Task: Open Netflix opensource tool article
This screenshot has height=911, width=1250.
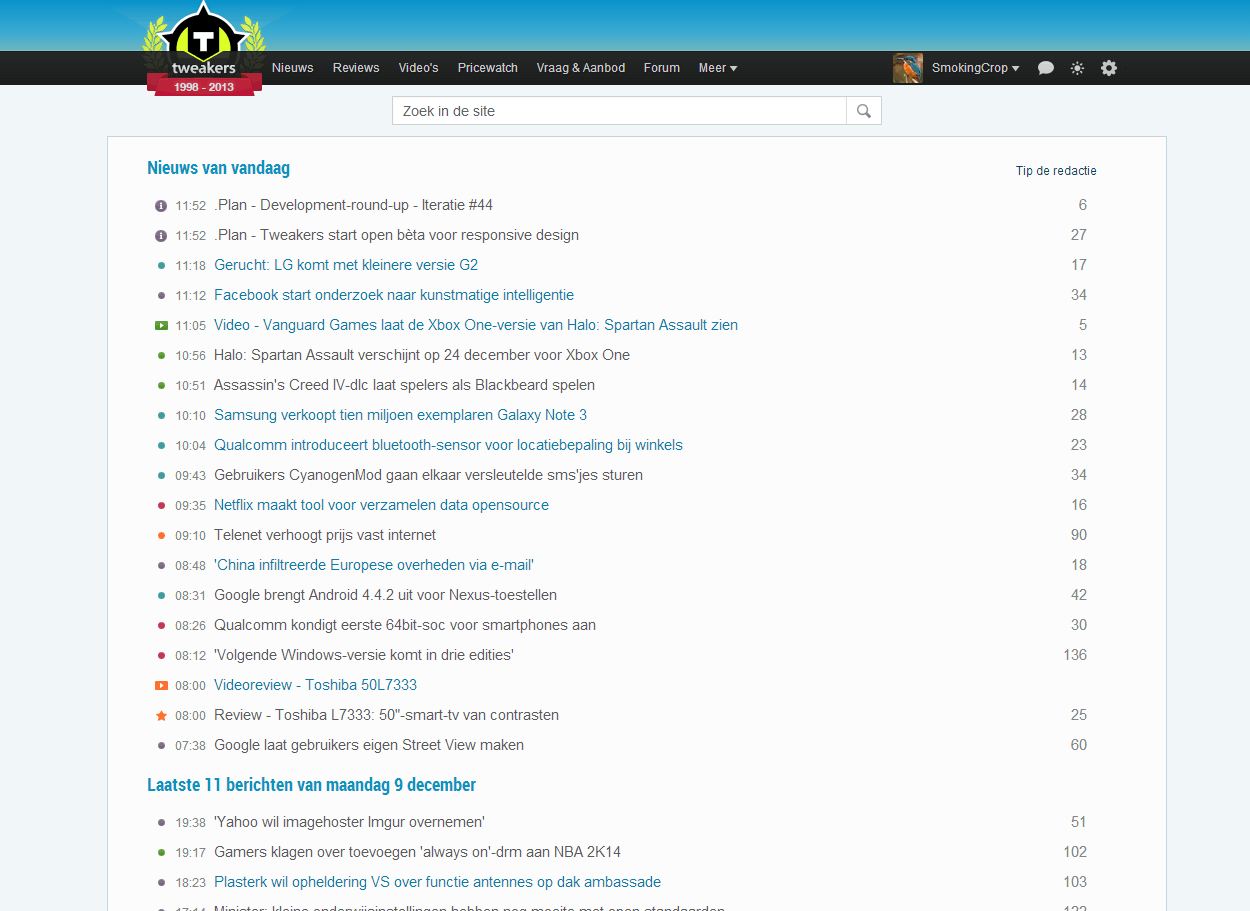Action: pyautogui.click(x=381, y=505)
